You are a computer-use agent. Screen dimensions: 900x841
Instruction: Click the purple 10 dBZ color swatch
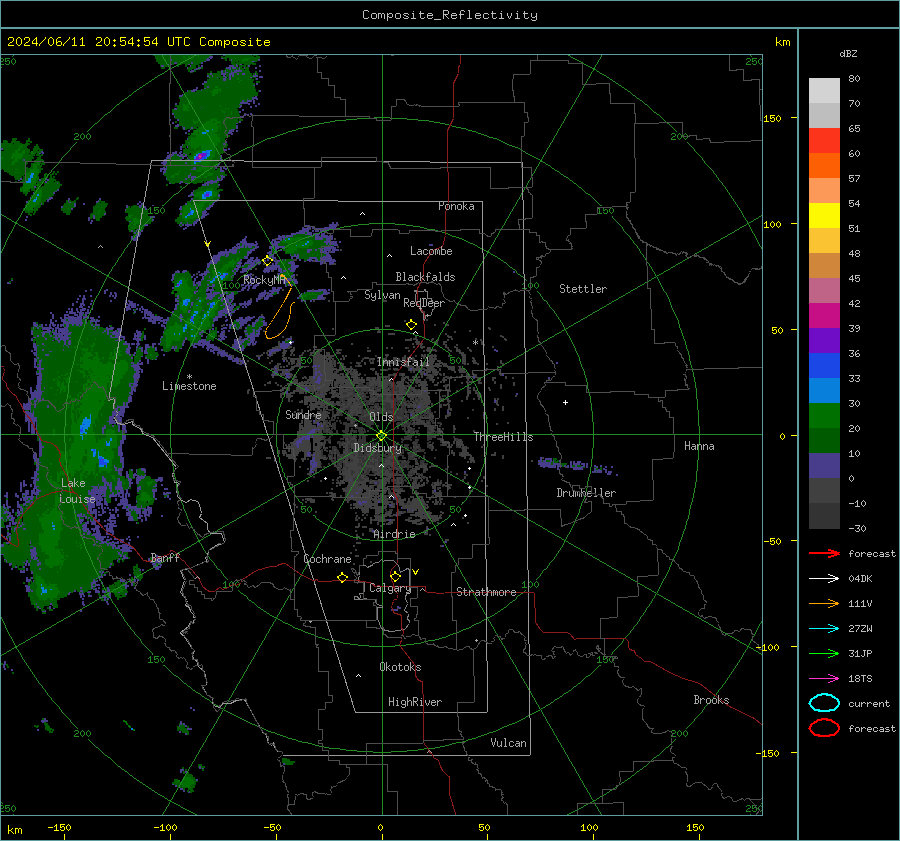824,465
